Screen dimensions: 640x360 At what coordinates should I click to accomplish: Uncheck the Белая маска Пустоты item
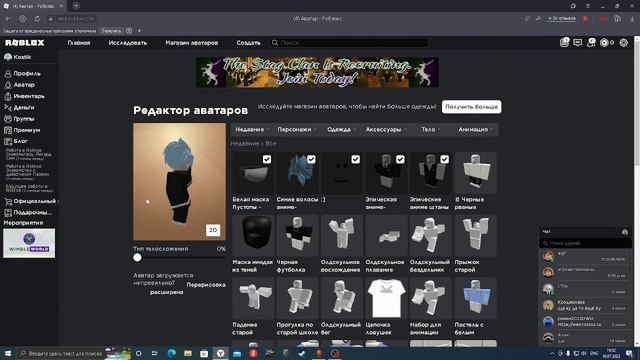pyautogui.click(x=267, y=160)
